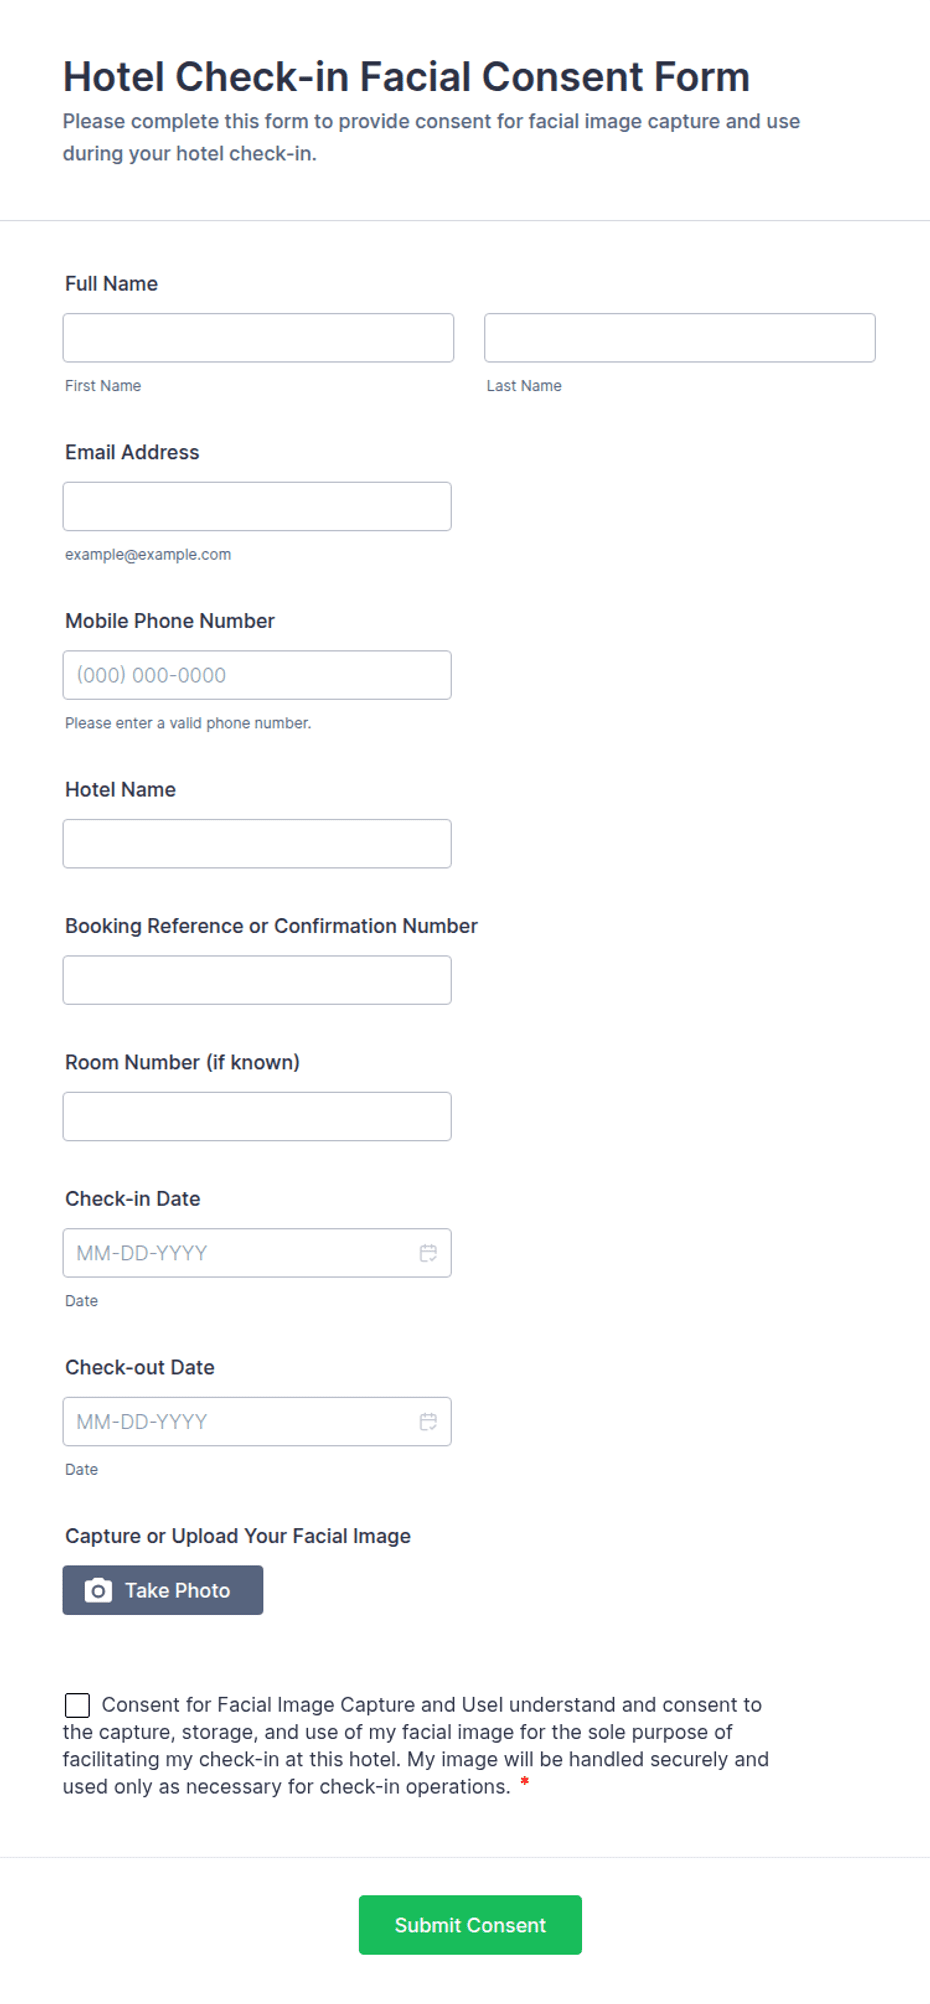Focus the First Name field
This screenshot has height=2004, width=930.
258,338
